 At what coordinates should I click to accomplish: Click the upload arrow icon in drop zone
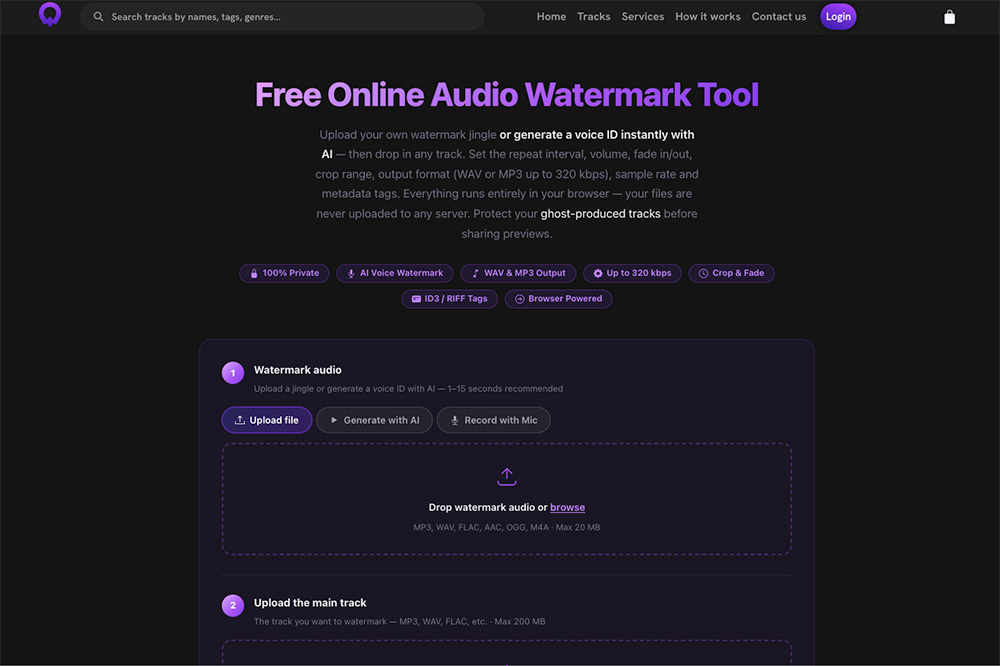507,476
